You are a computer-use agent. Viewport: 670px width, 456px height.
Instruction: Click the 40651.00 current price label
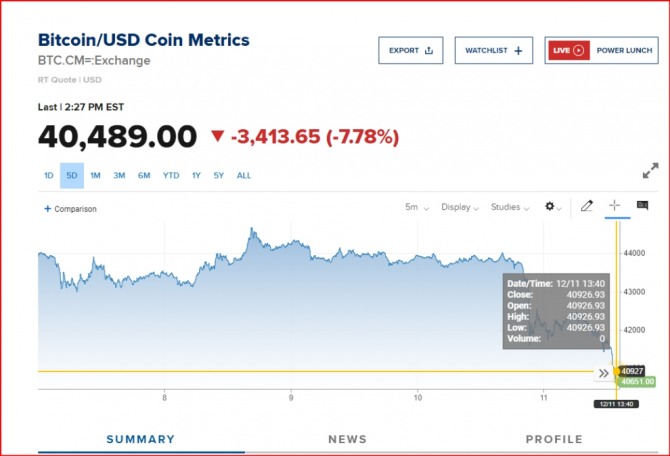coord(637,381)
